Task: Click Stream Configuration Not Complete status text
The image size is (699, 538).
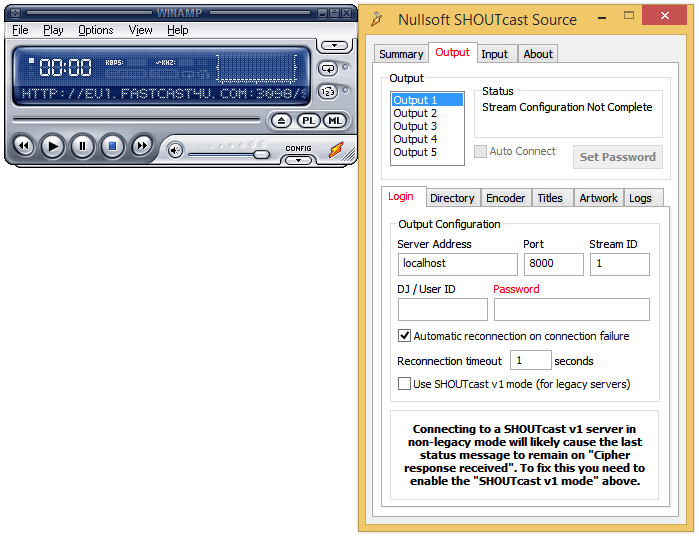Action: pyautogui.click(x=567, y=107)
